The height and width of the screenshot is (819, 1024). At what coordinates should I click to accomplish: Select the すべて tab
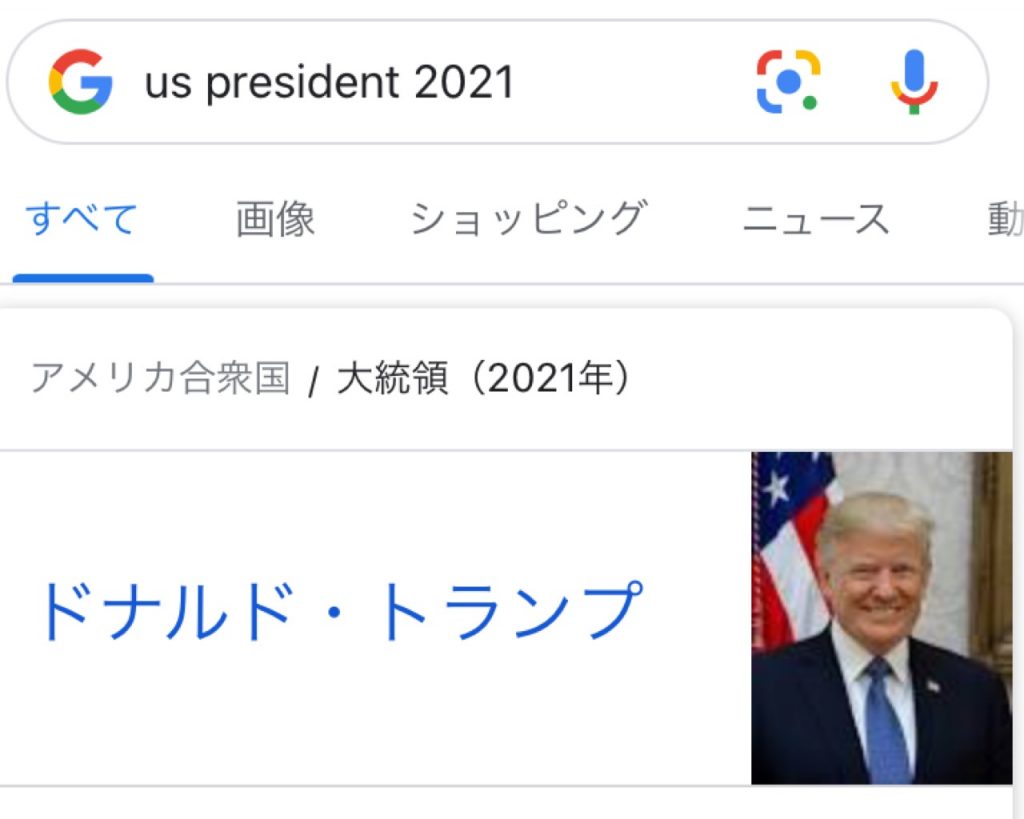[82, 219]
